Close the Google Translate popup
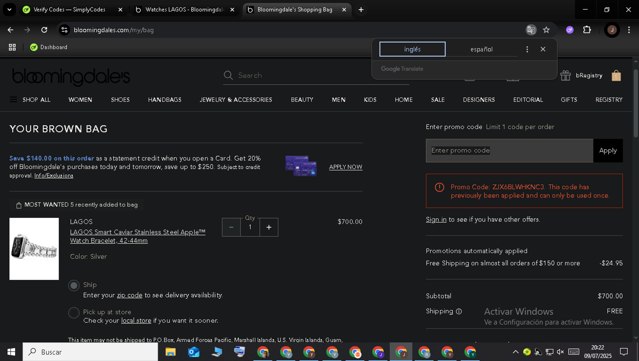This screenshot has width=639, height=361. [x=543, y=49]
